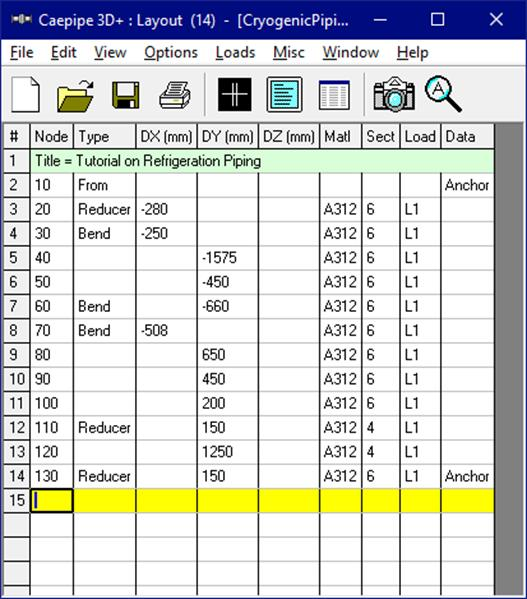
Task: Click the printer icon
Action: pos(175,95)
